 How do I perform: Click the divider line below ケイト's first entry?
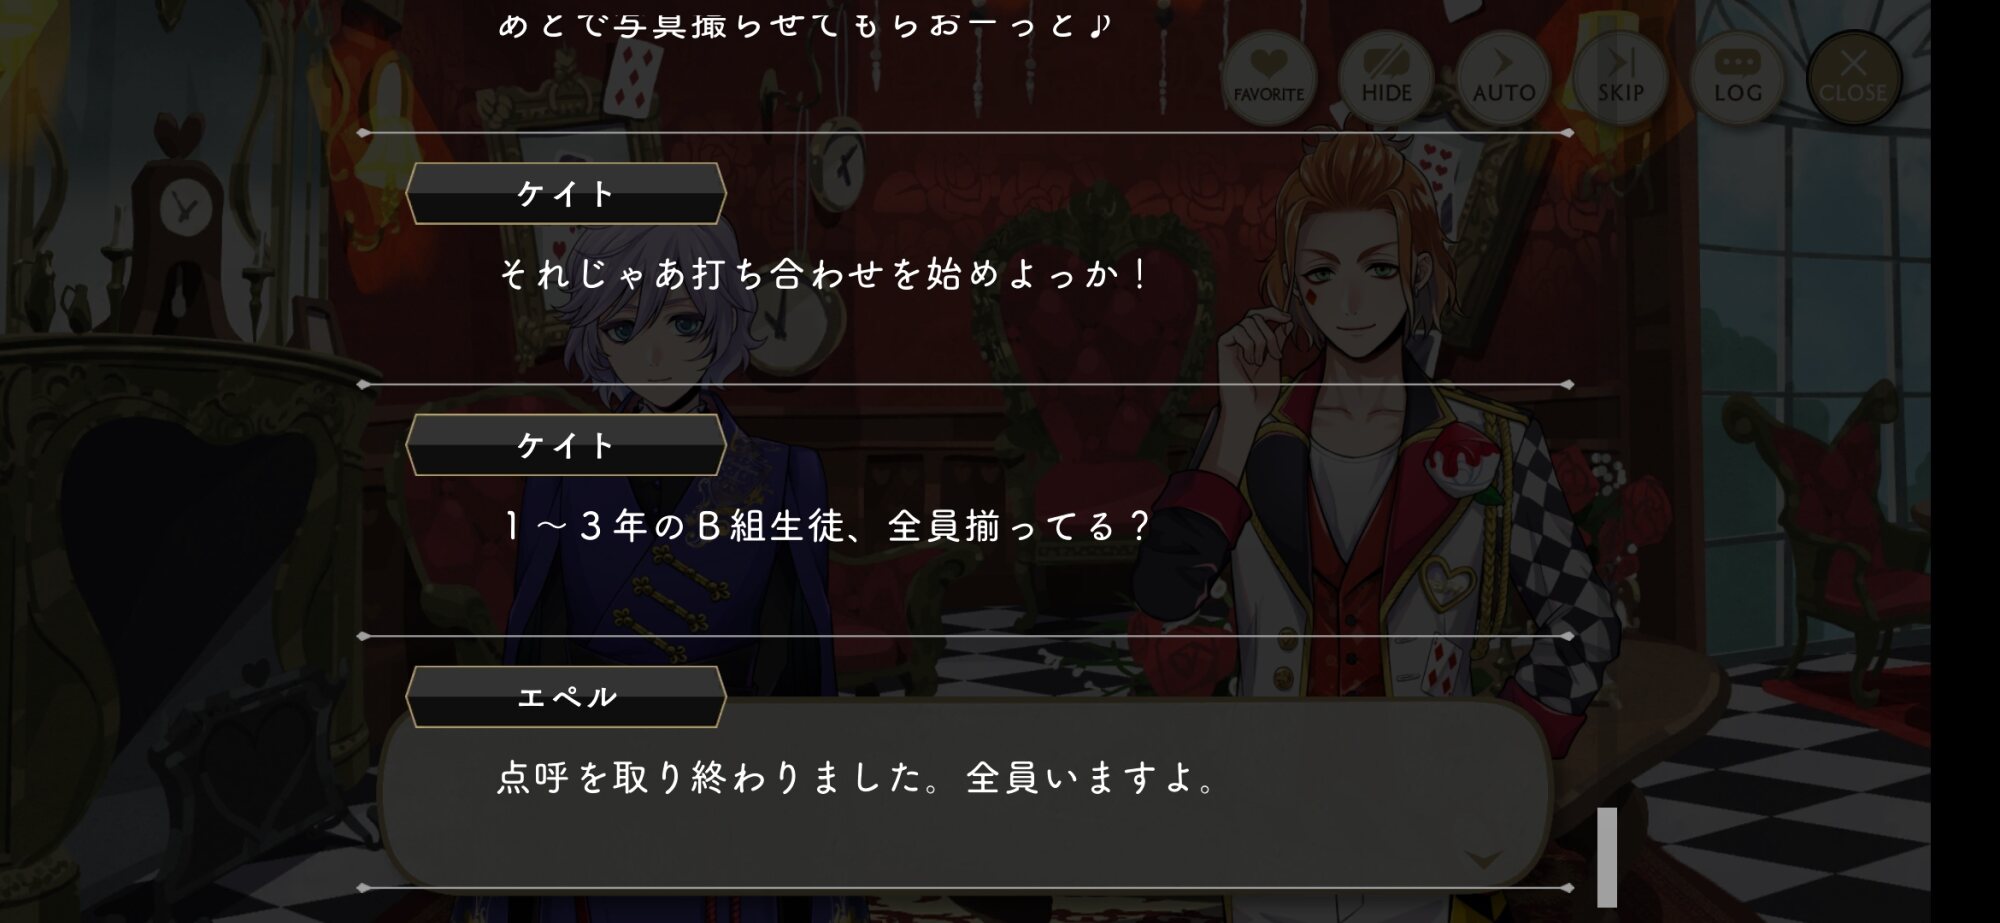click(x=966, y=384)
